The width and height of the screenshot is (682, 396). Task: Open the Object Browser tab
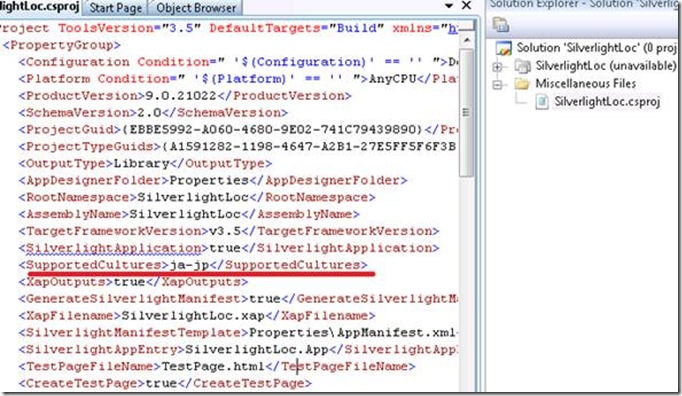tap(196, 7)
